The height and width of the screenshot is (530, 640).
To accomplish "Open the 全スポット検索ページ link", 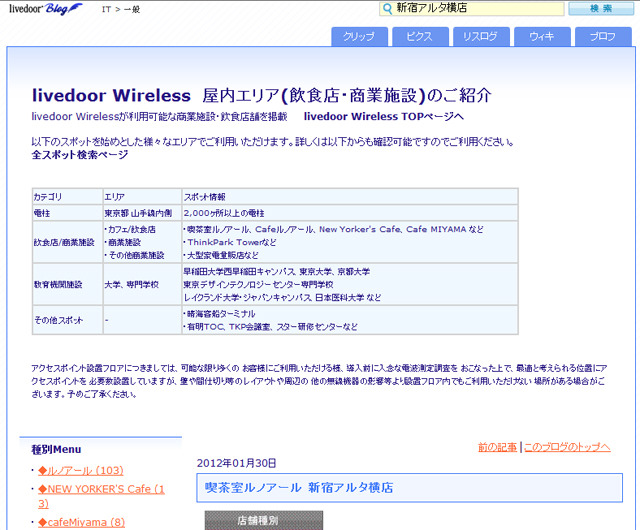I will click(80, 155).
